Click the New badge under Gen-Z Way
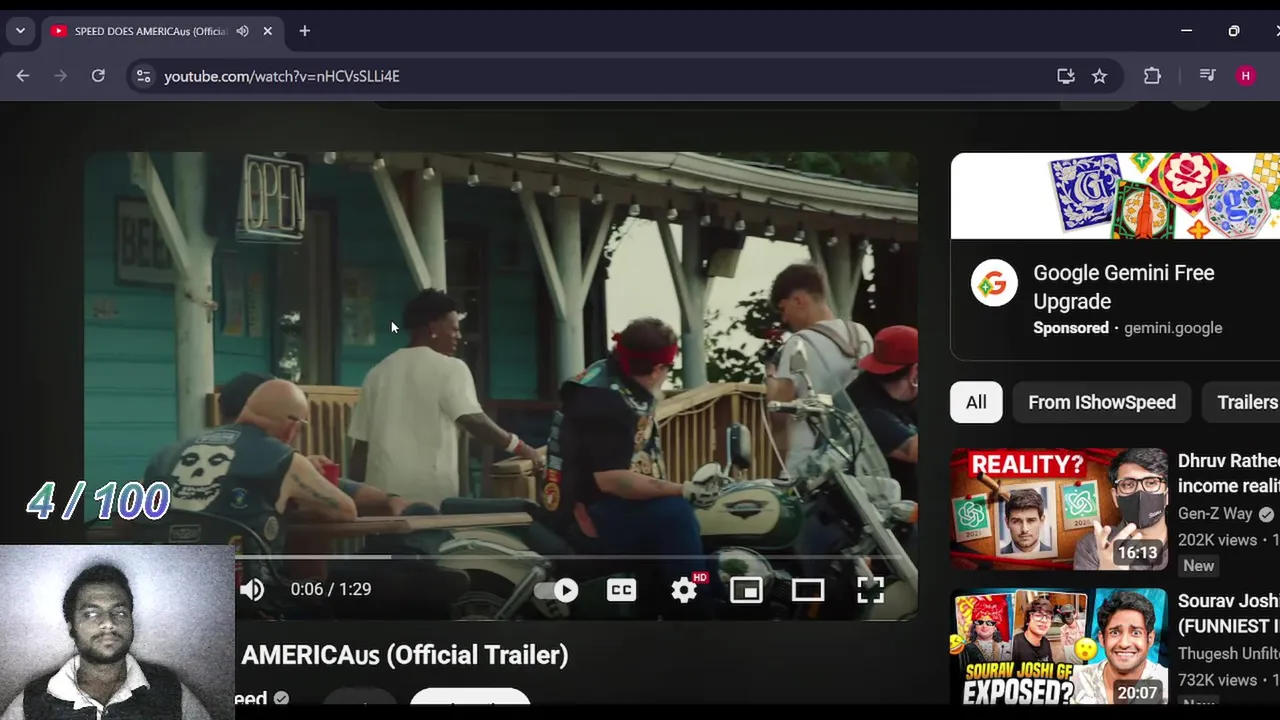 pos(1199,566)
